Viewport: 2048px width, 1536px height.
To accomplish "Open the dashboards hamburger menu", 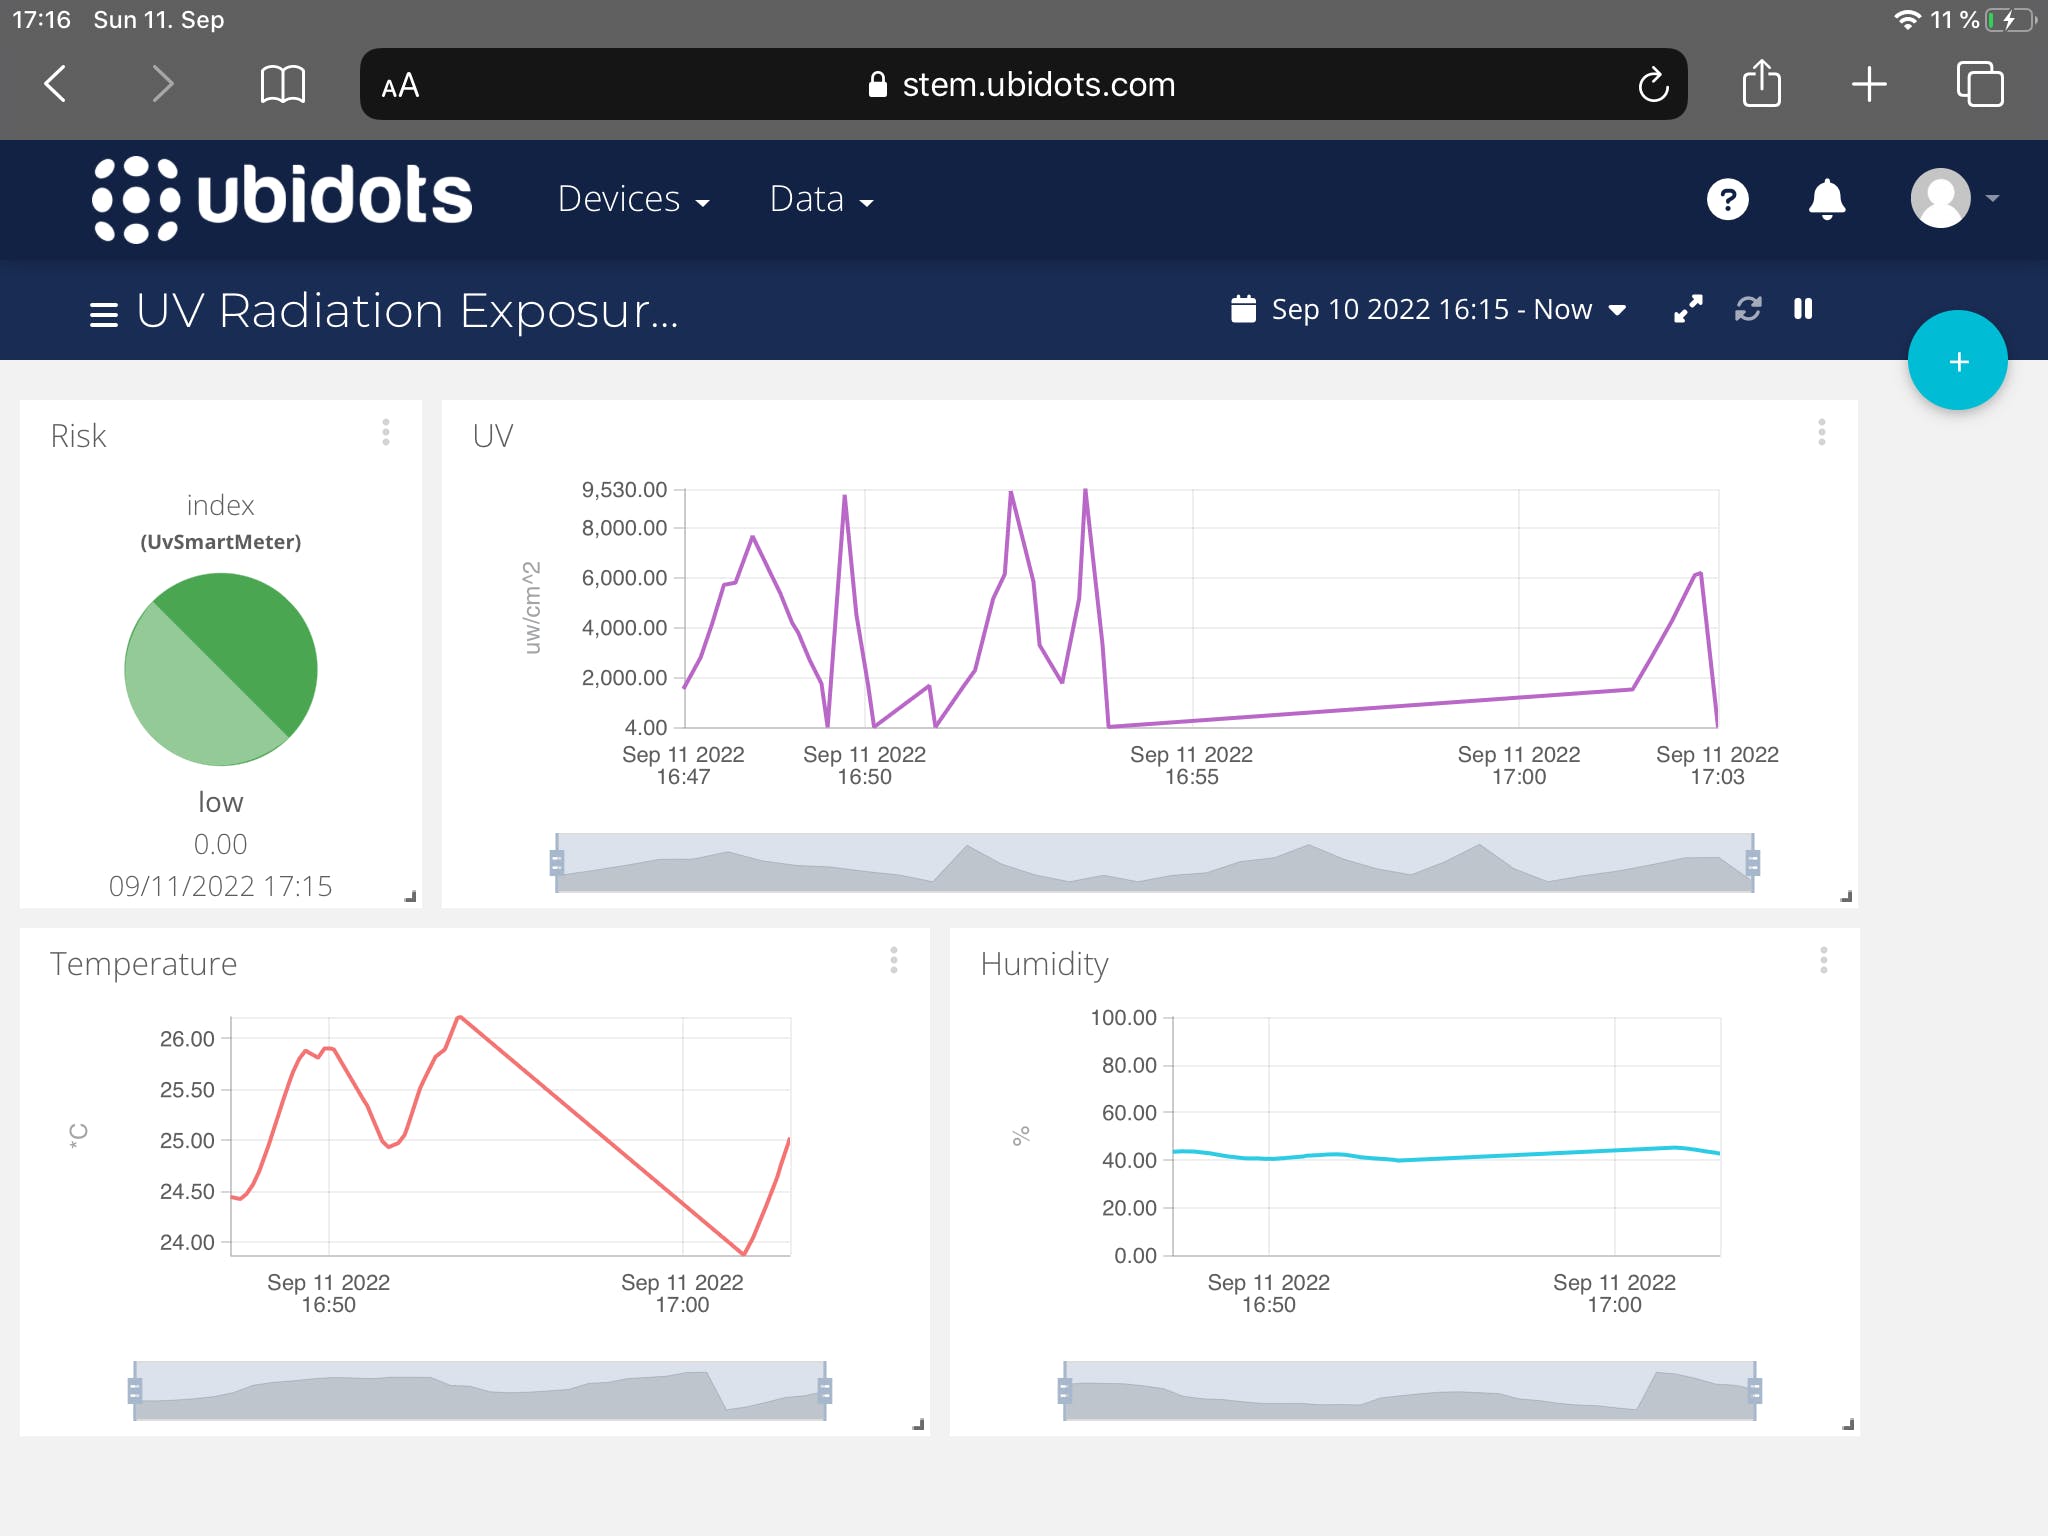I will 104,314.
